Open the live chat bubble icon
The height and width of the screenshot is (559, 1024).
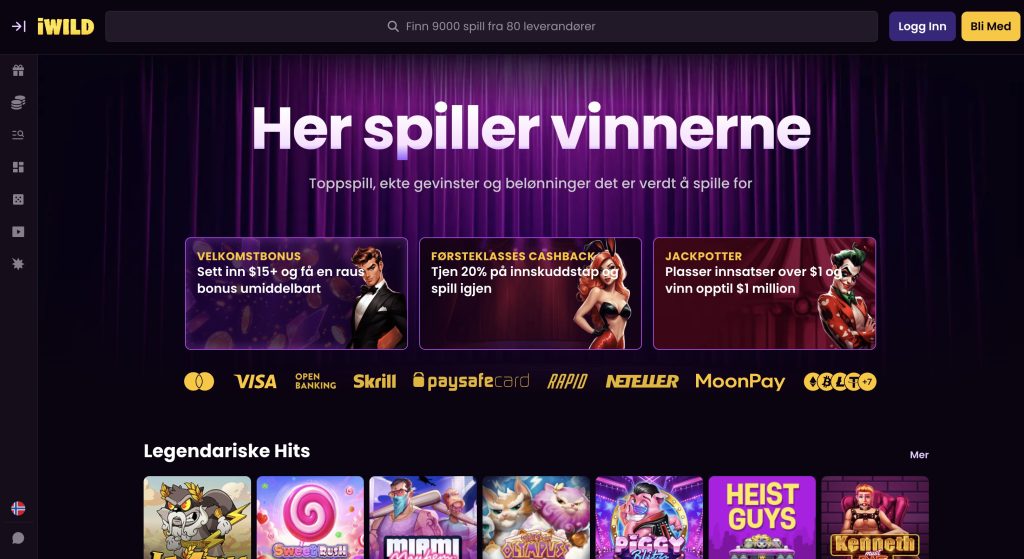click(18, 538)
